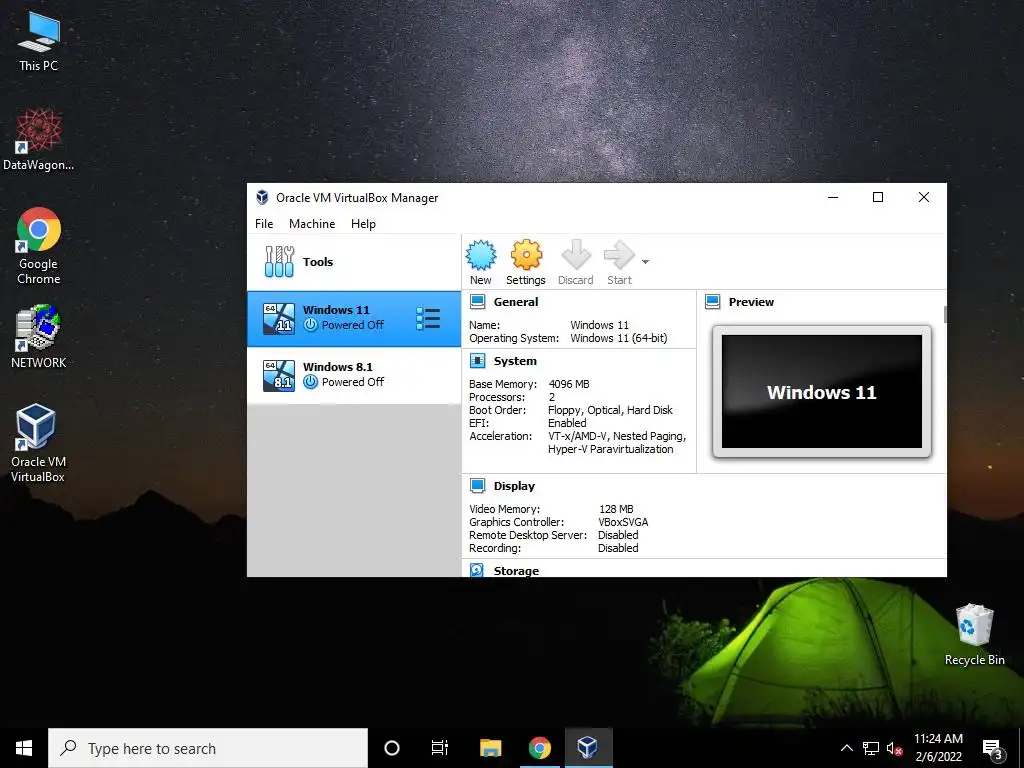The width and height of the screenshot is (1024, 768).
Task: Click the Boot Order value text
Action: coord(610,410)
